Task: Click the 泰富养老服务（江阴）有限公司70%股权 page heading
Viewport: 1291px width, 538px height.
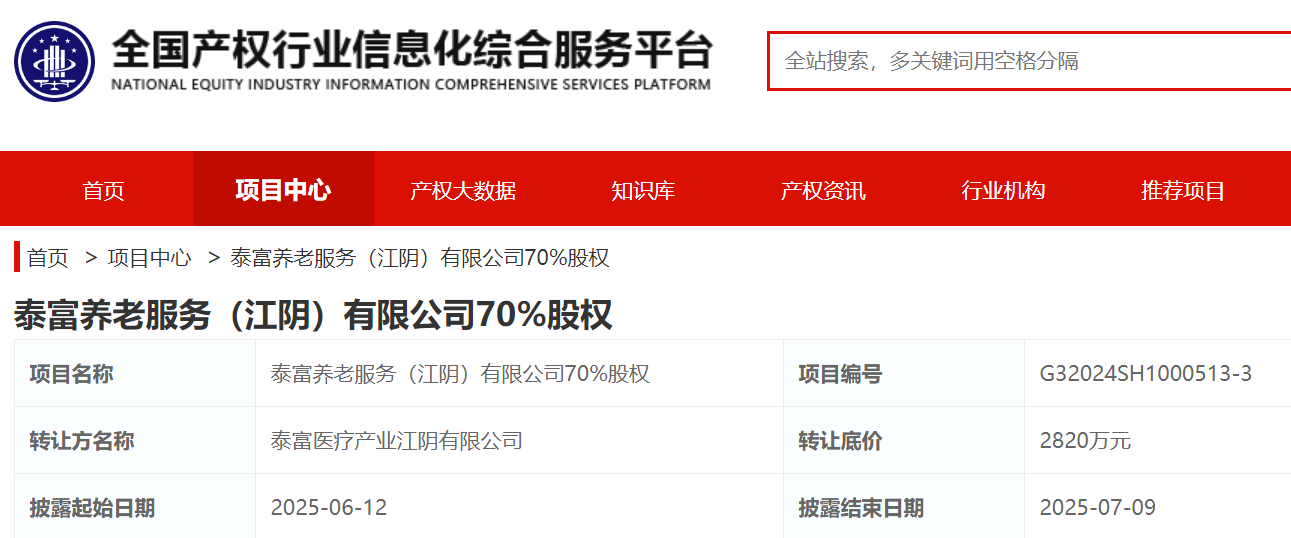Action: point(313,315)
